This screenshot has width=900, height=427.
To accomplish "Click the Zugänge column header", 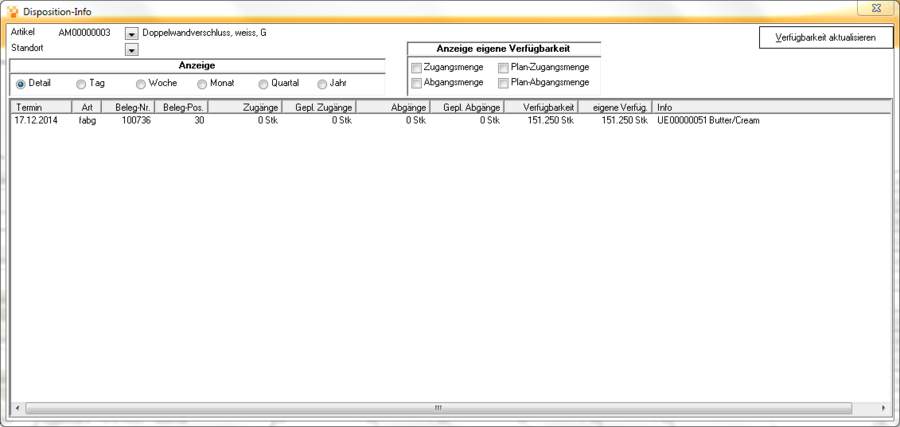I will pyautogui.click(x=246, y=107).
